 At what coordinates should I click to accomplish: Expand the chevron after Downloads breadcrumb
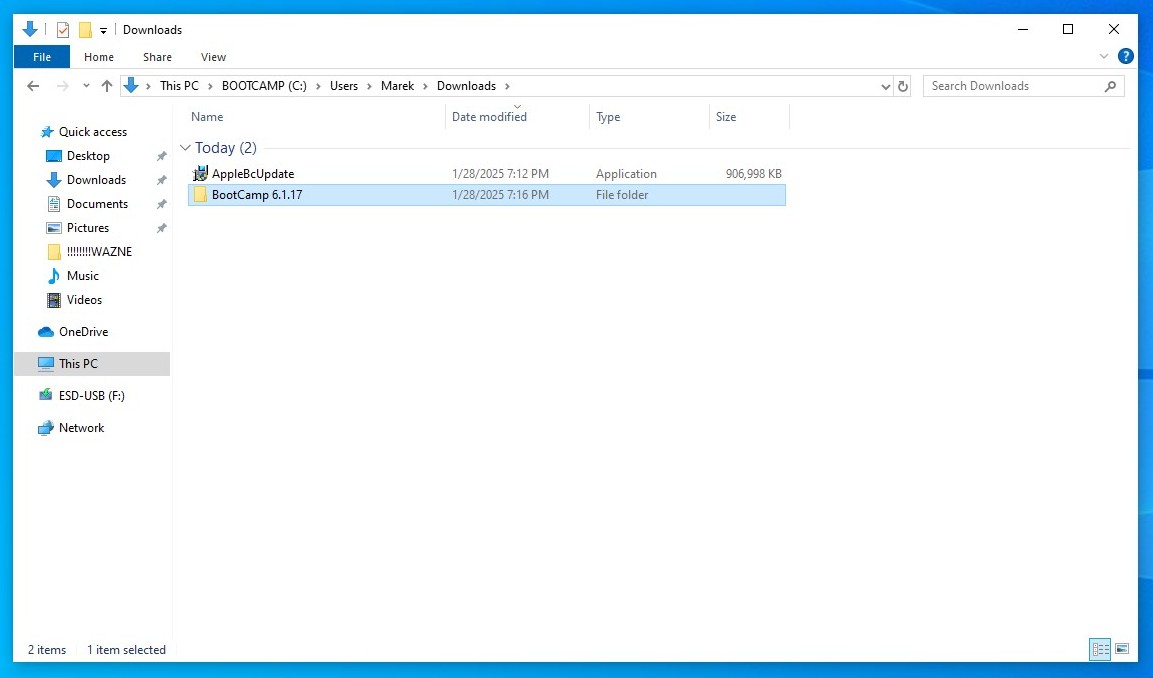pos(507,86)
